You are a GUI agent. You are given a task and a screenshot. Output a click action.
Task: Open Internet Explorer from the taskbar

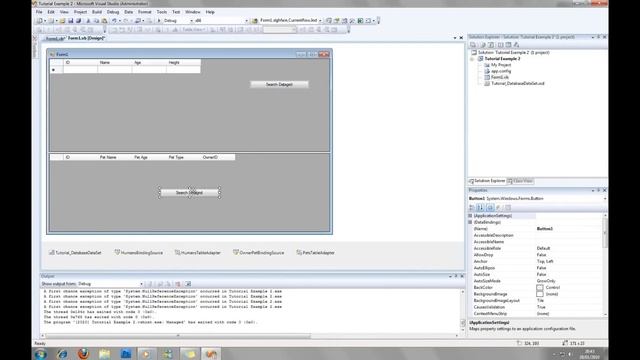tap(62, 353)
